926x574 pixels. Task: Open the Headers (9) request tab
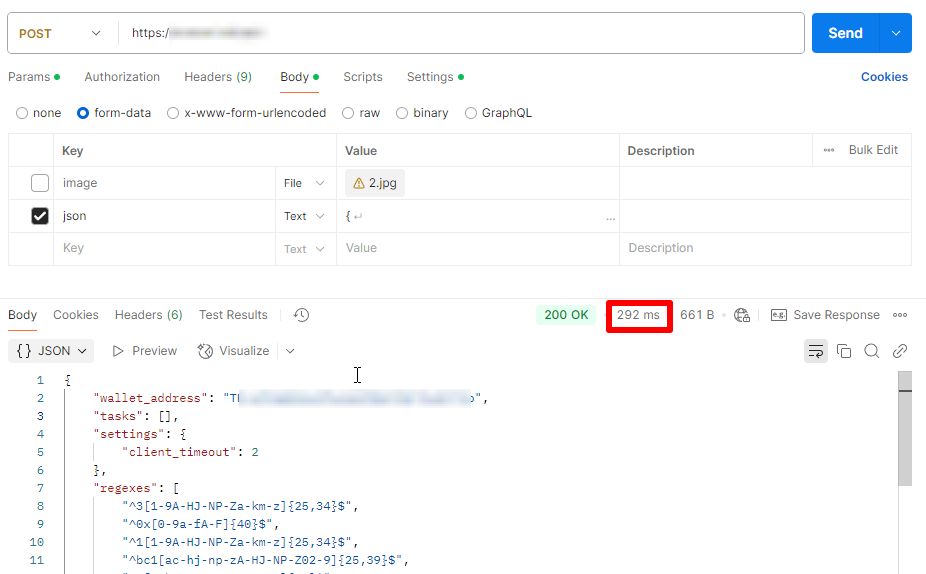218,77
